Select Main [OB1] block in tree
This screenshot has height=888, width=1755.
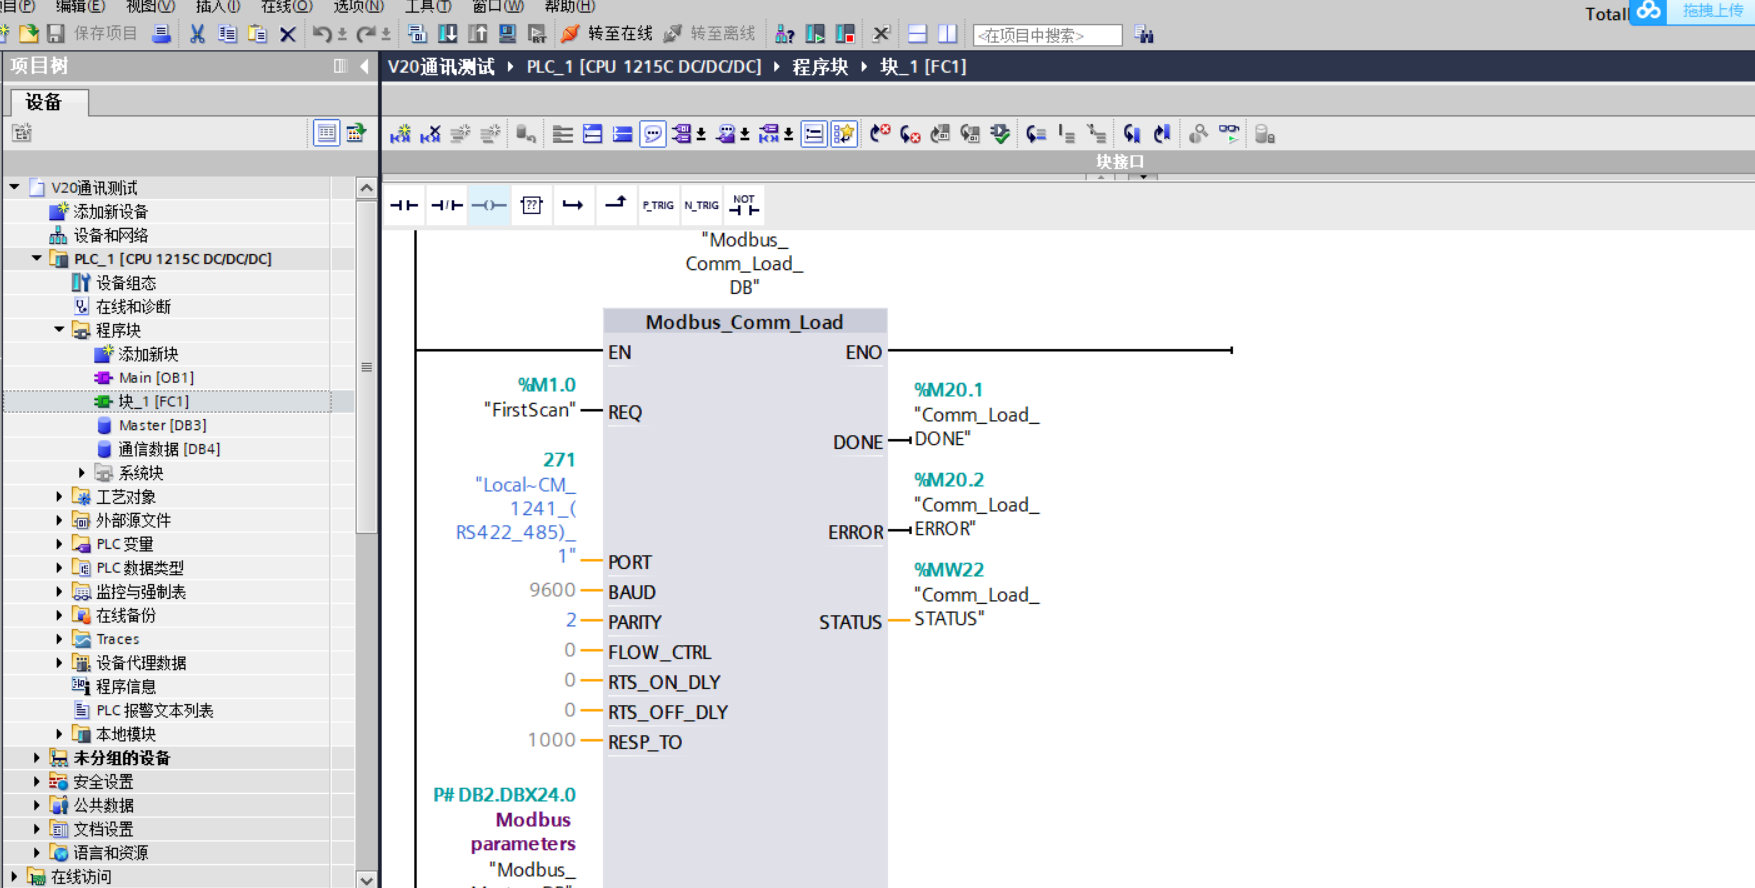click(x=156, y=377)
